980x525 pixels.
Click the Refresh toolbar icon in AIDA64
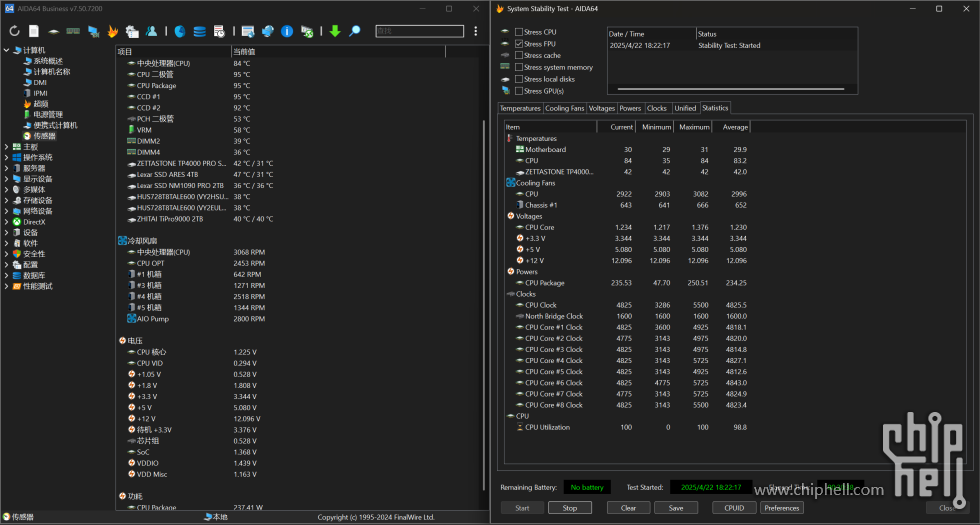[x=14, y=31]
